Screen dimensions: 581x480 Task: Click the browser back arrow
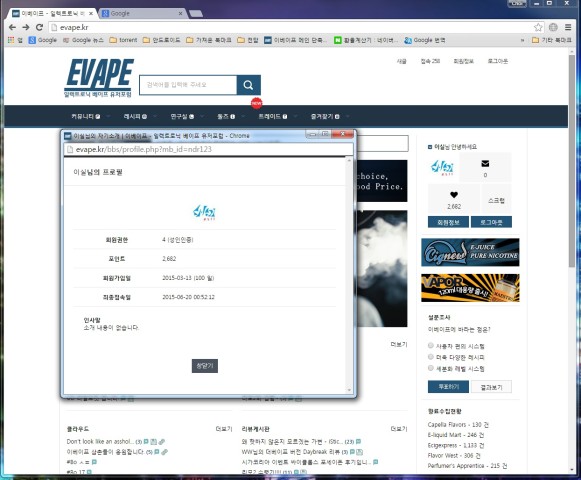[x=12, y=27]
